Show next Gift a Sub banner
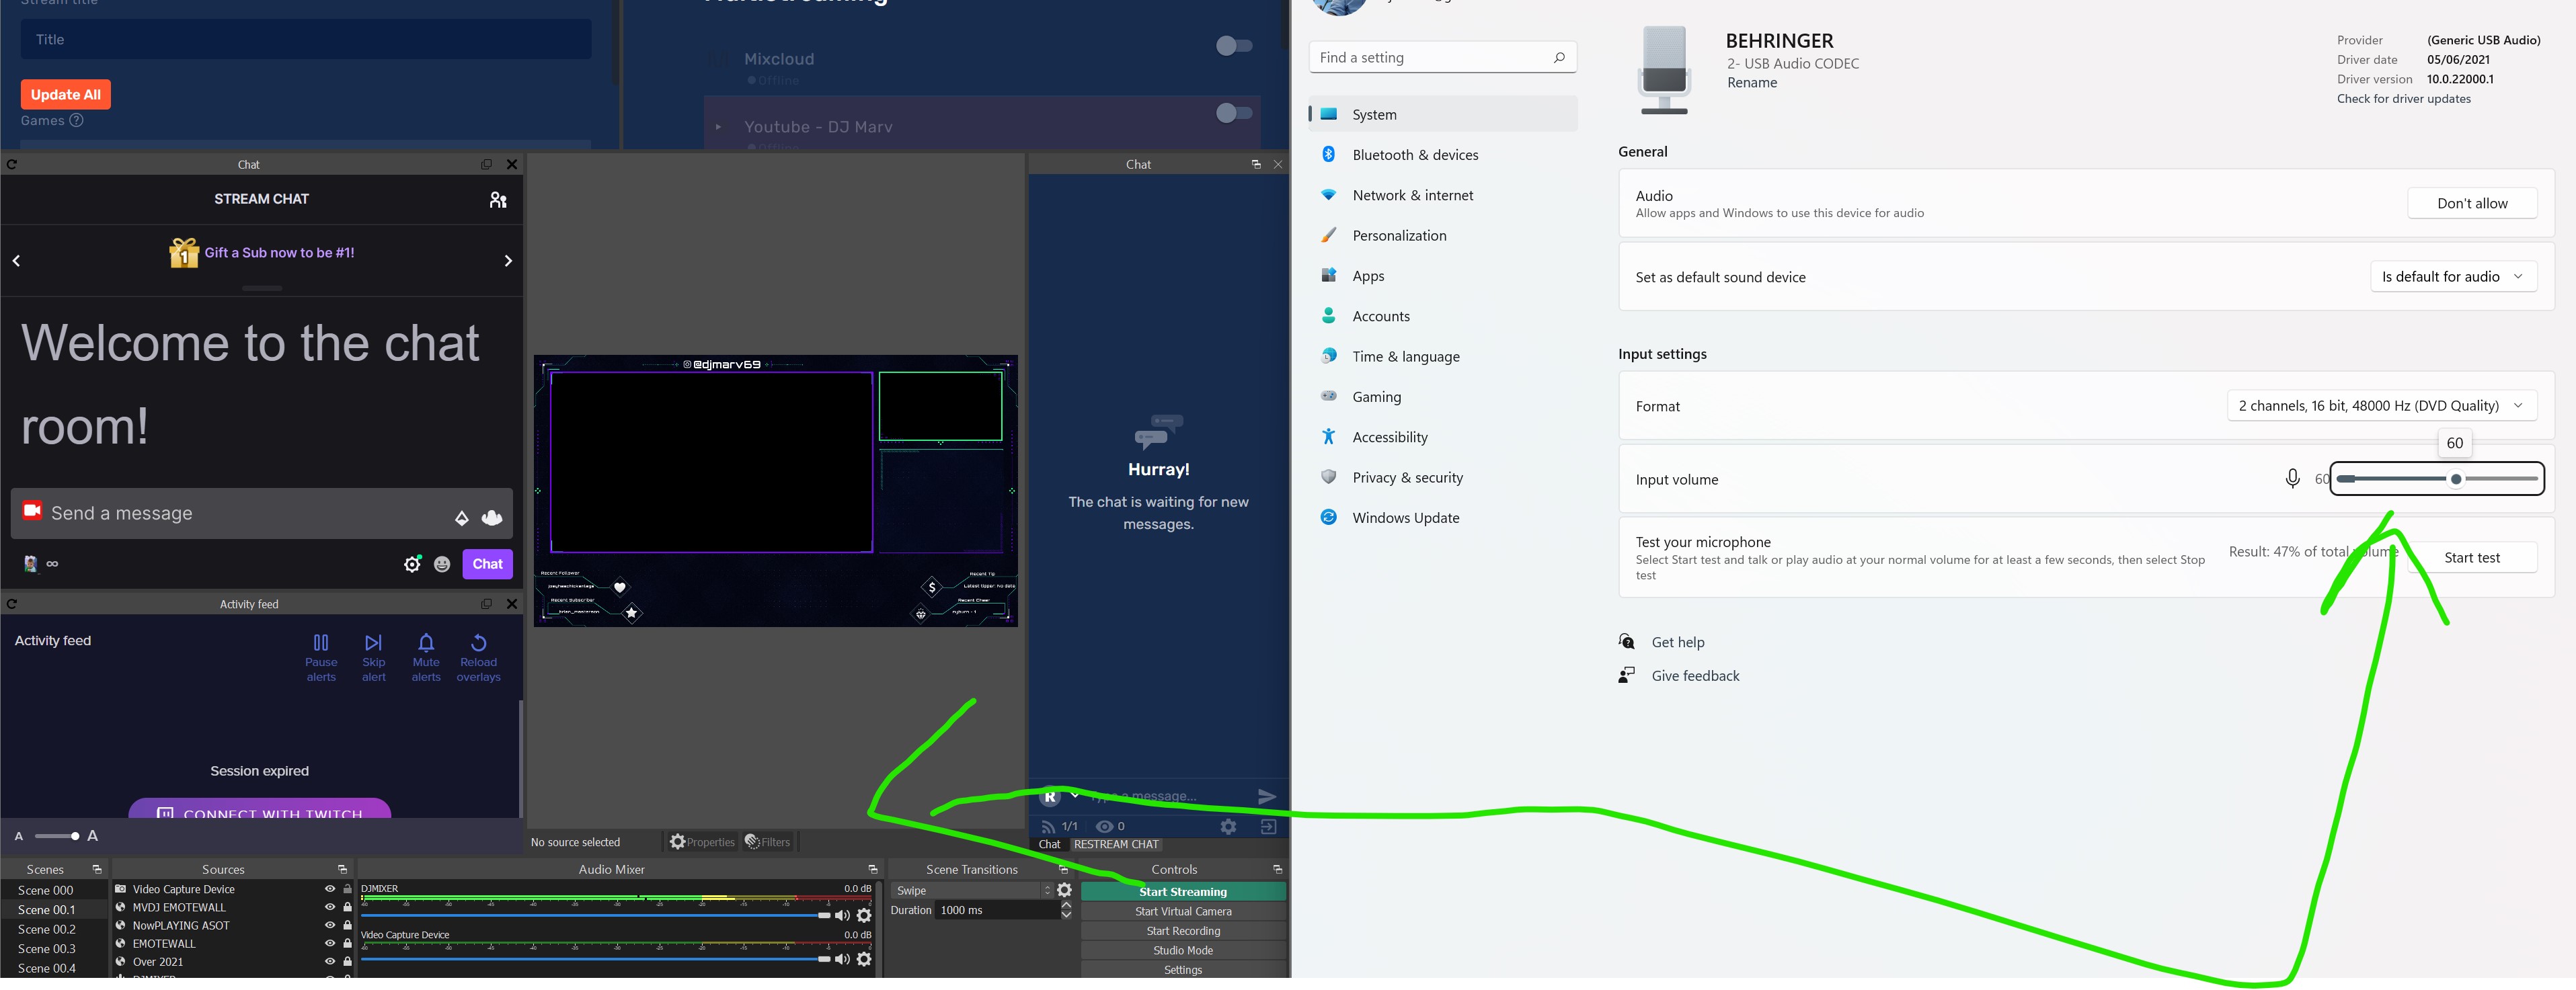The image size is (2576, 990). point(508,261)
